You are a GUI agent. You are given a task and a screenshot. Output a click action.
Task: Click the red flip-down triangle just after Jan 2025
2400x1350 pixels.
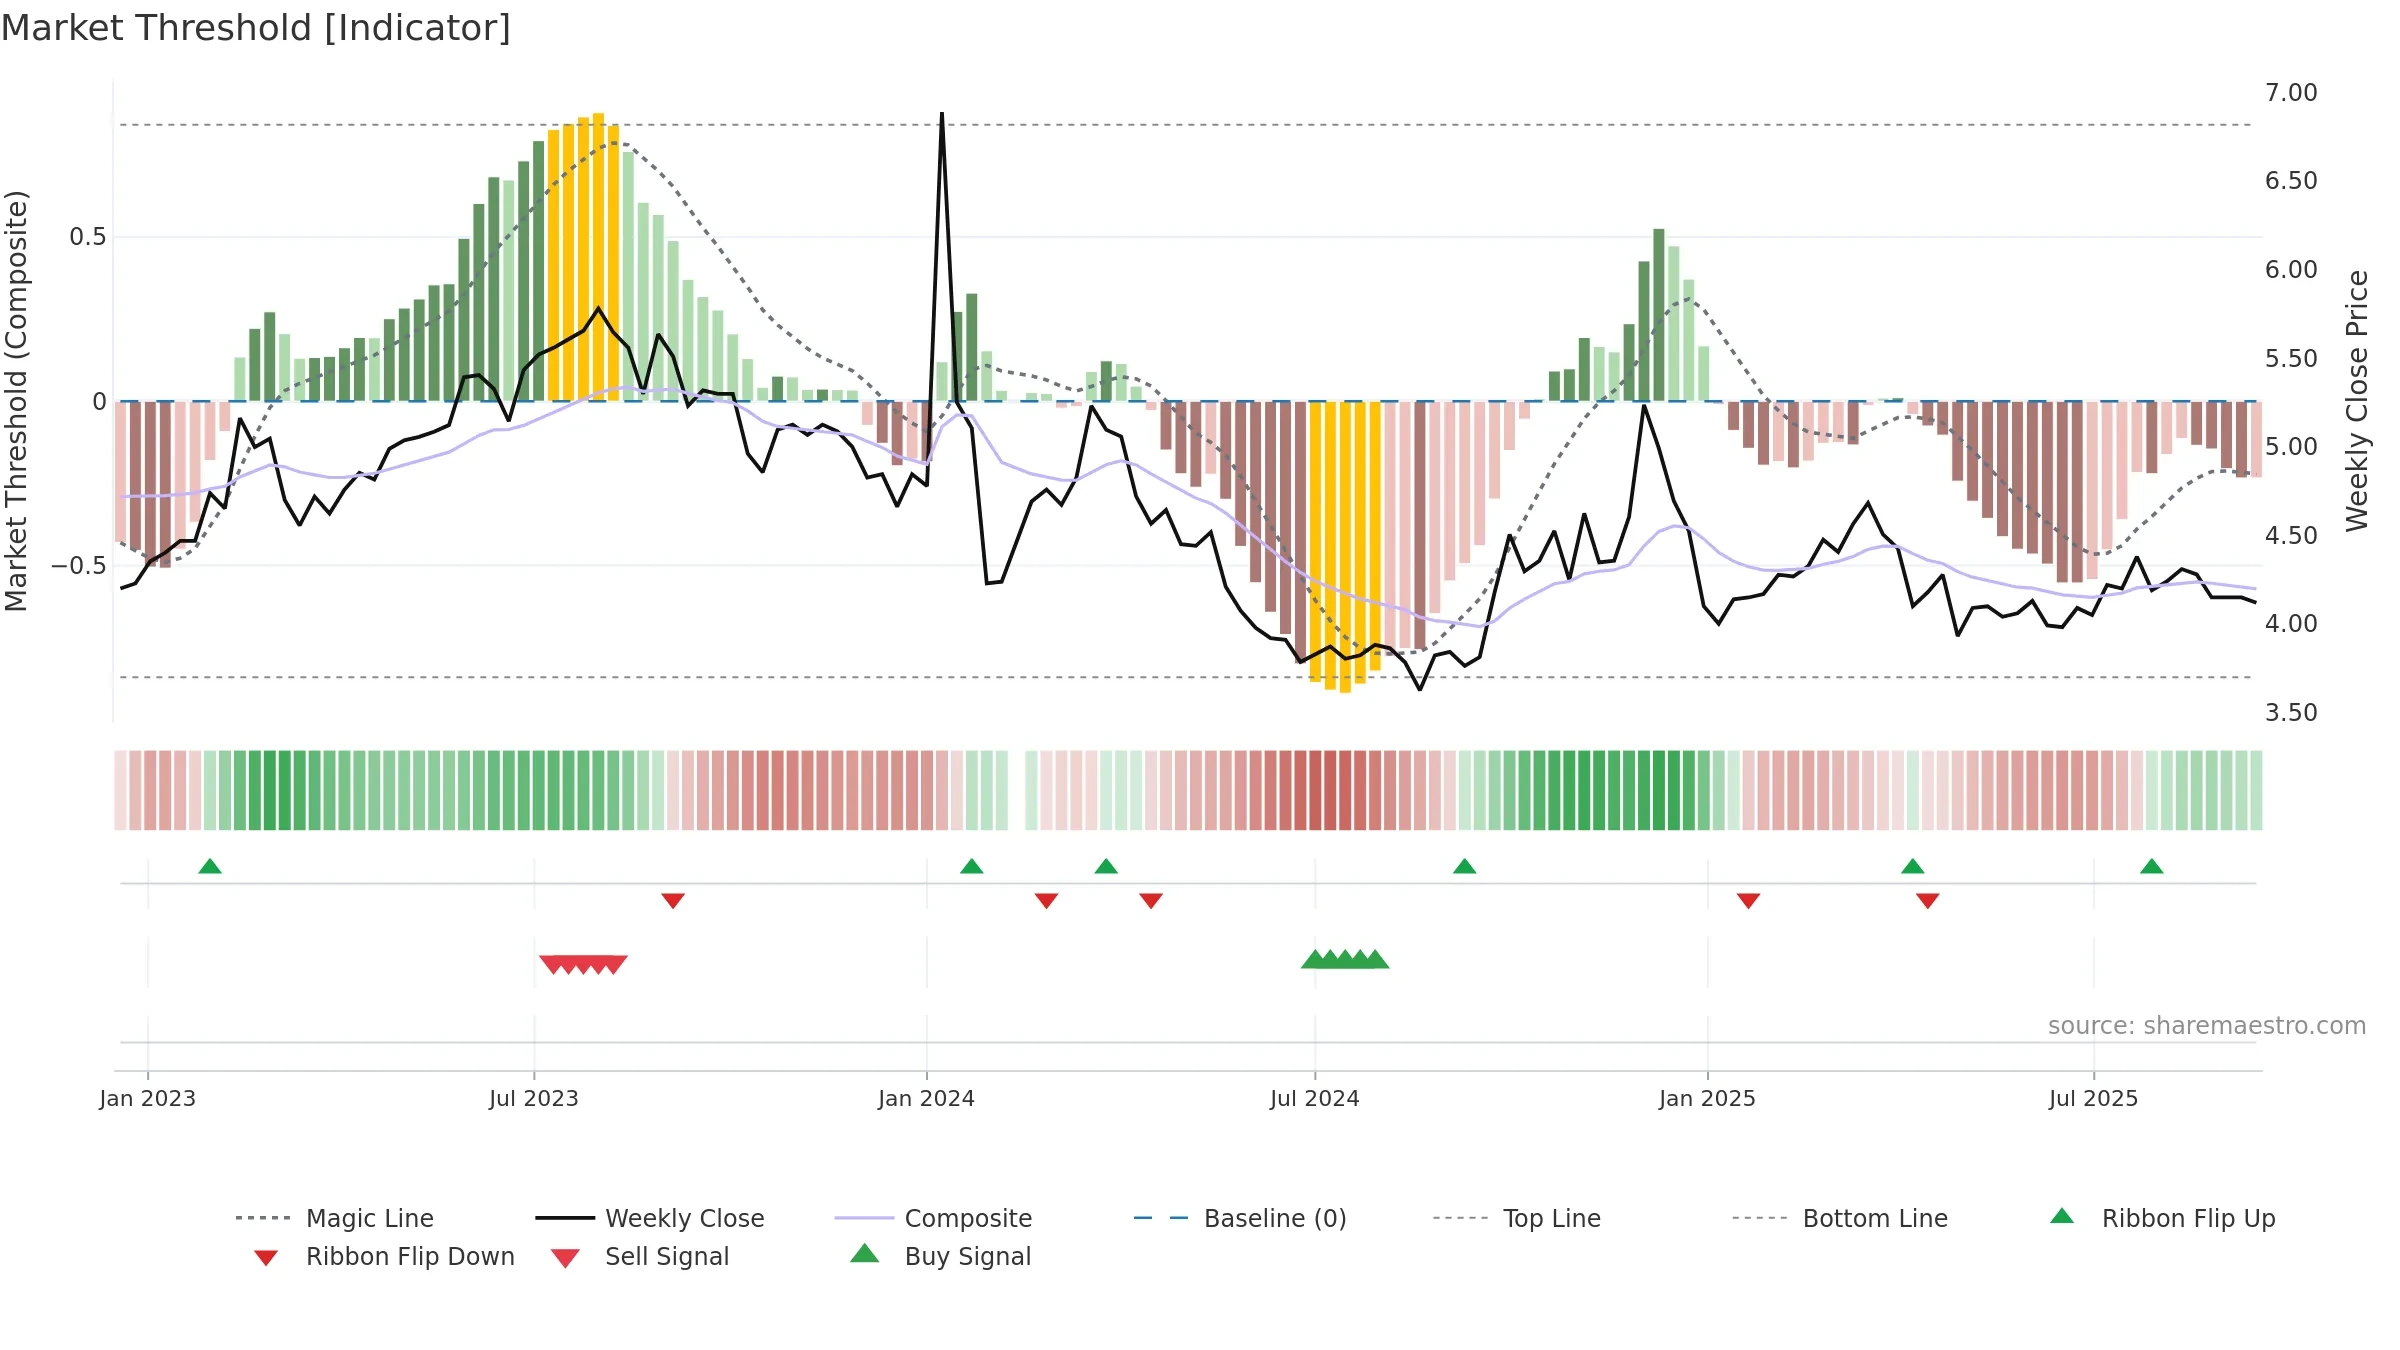(1749, 900)
